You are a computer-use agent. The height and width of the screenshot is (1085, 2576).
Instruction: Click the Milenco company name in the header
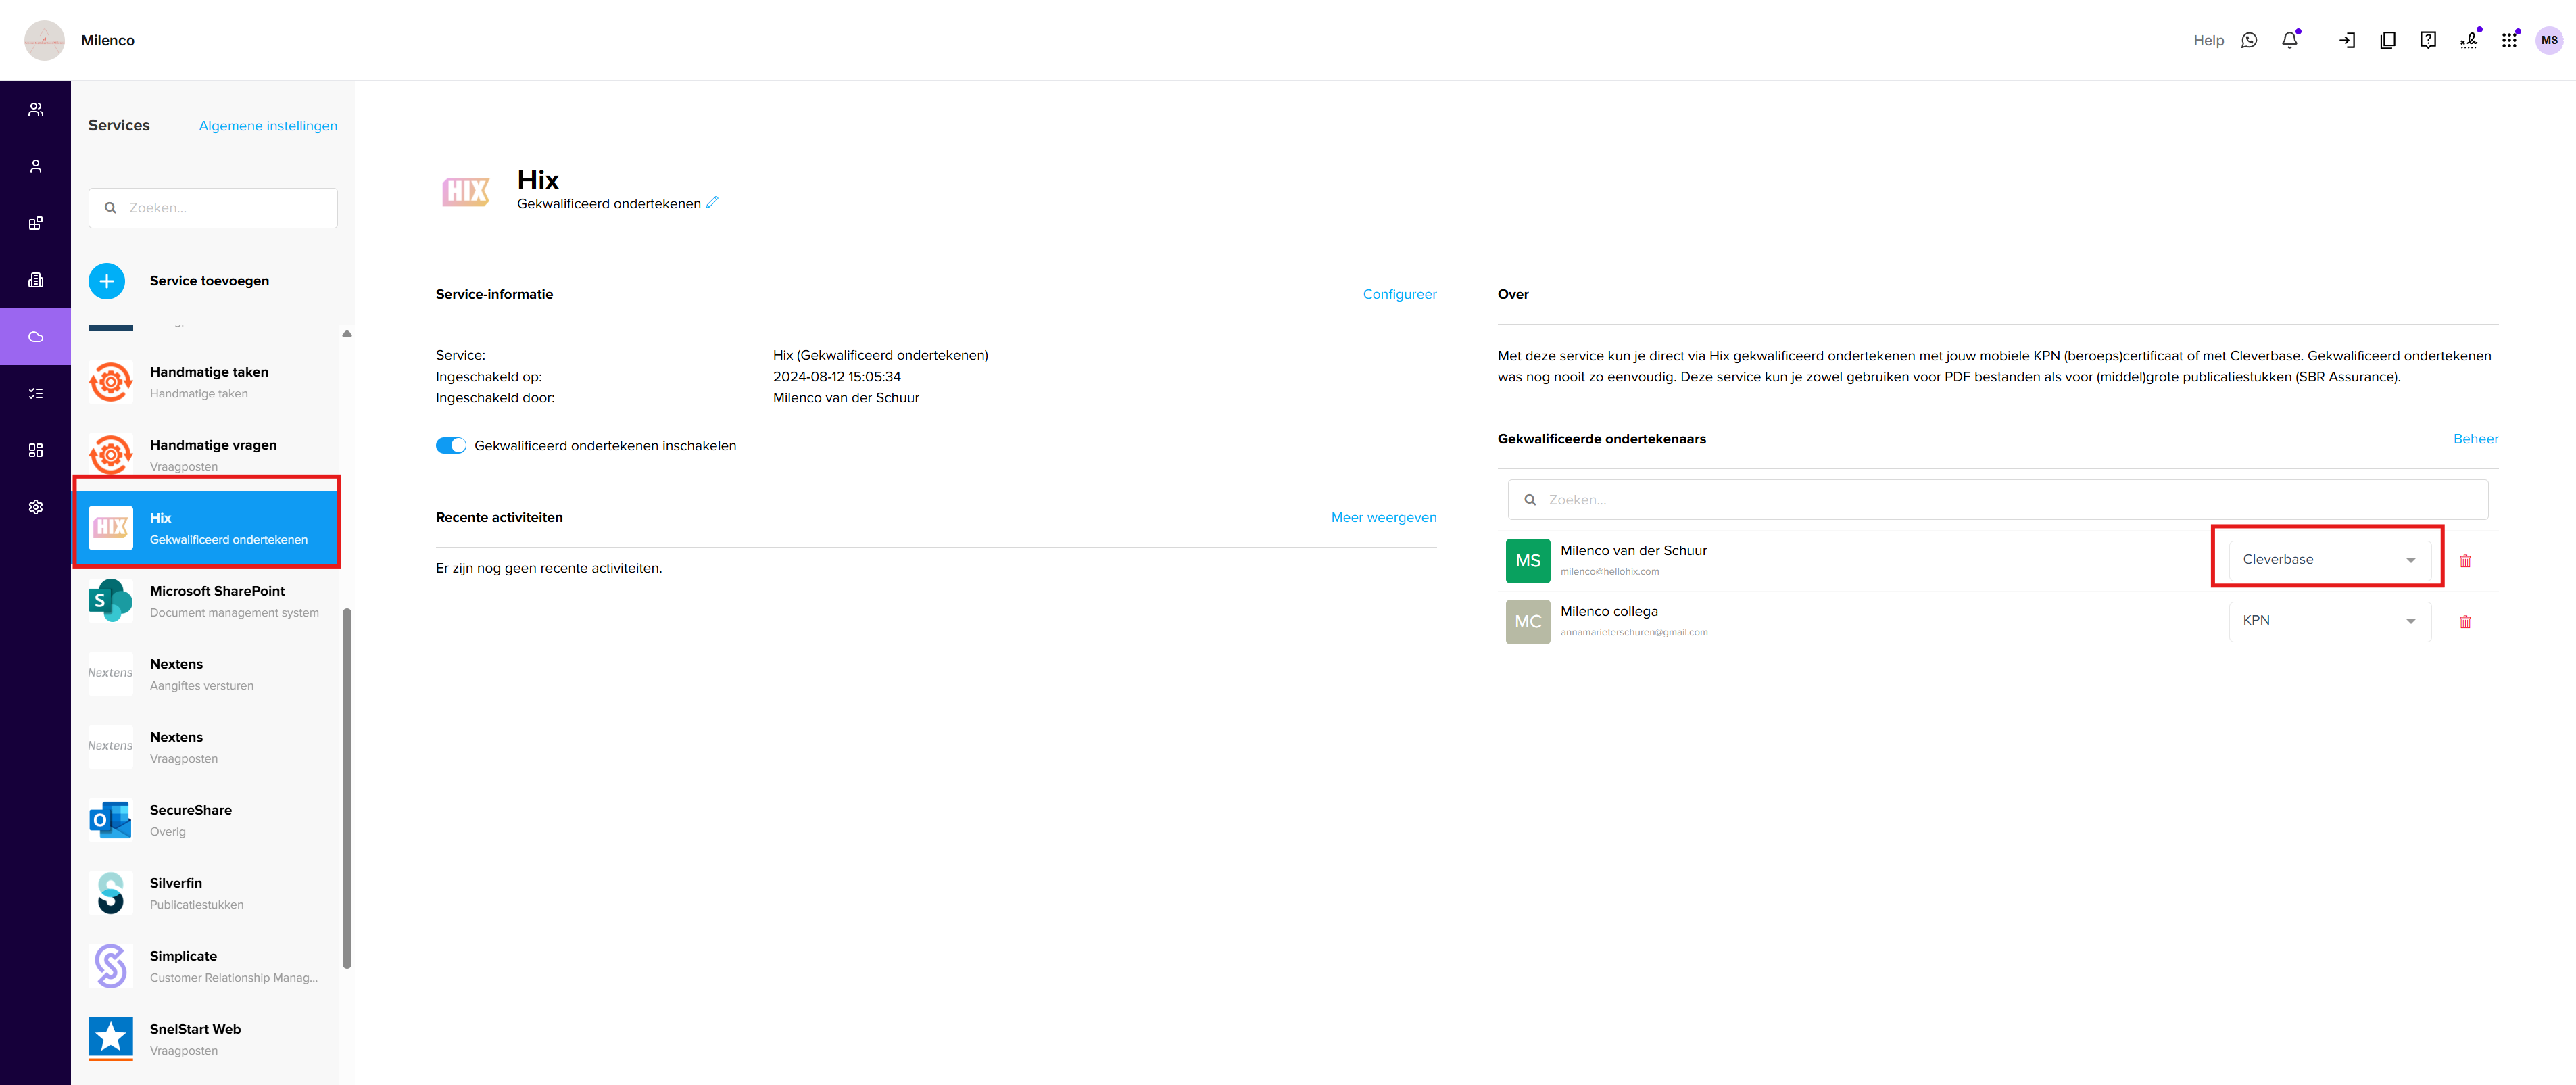pos(107,40)
